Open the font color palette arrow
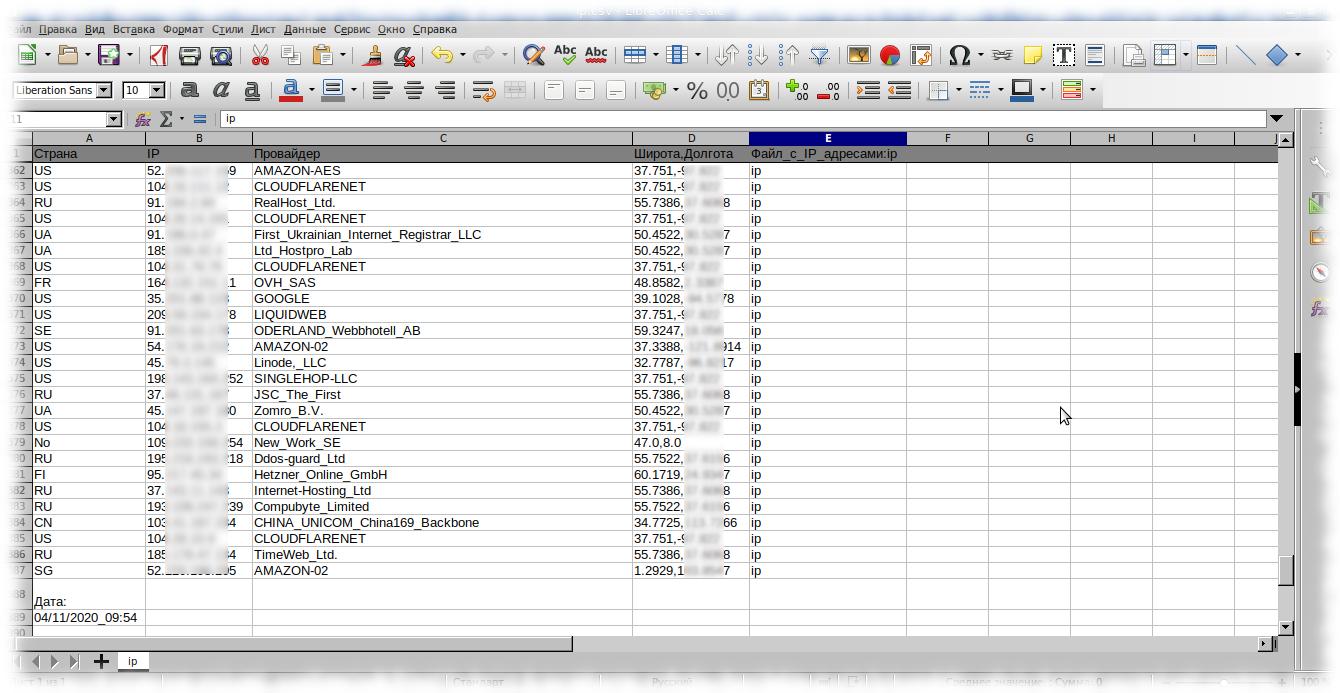The image size is (1340, 693). pos(312,90)
